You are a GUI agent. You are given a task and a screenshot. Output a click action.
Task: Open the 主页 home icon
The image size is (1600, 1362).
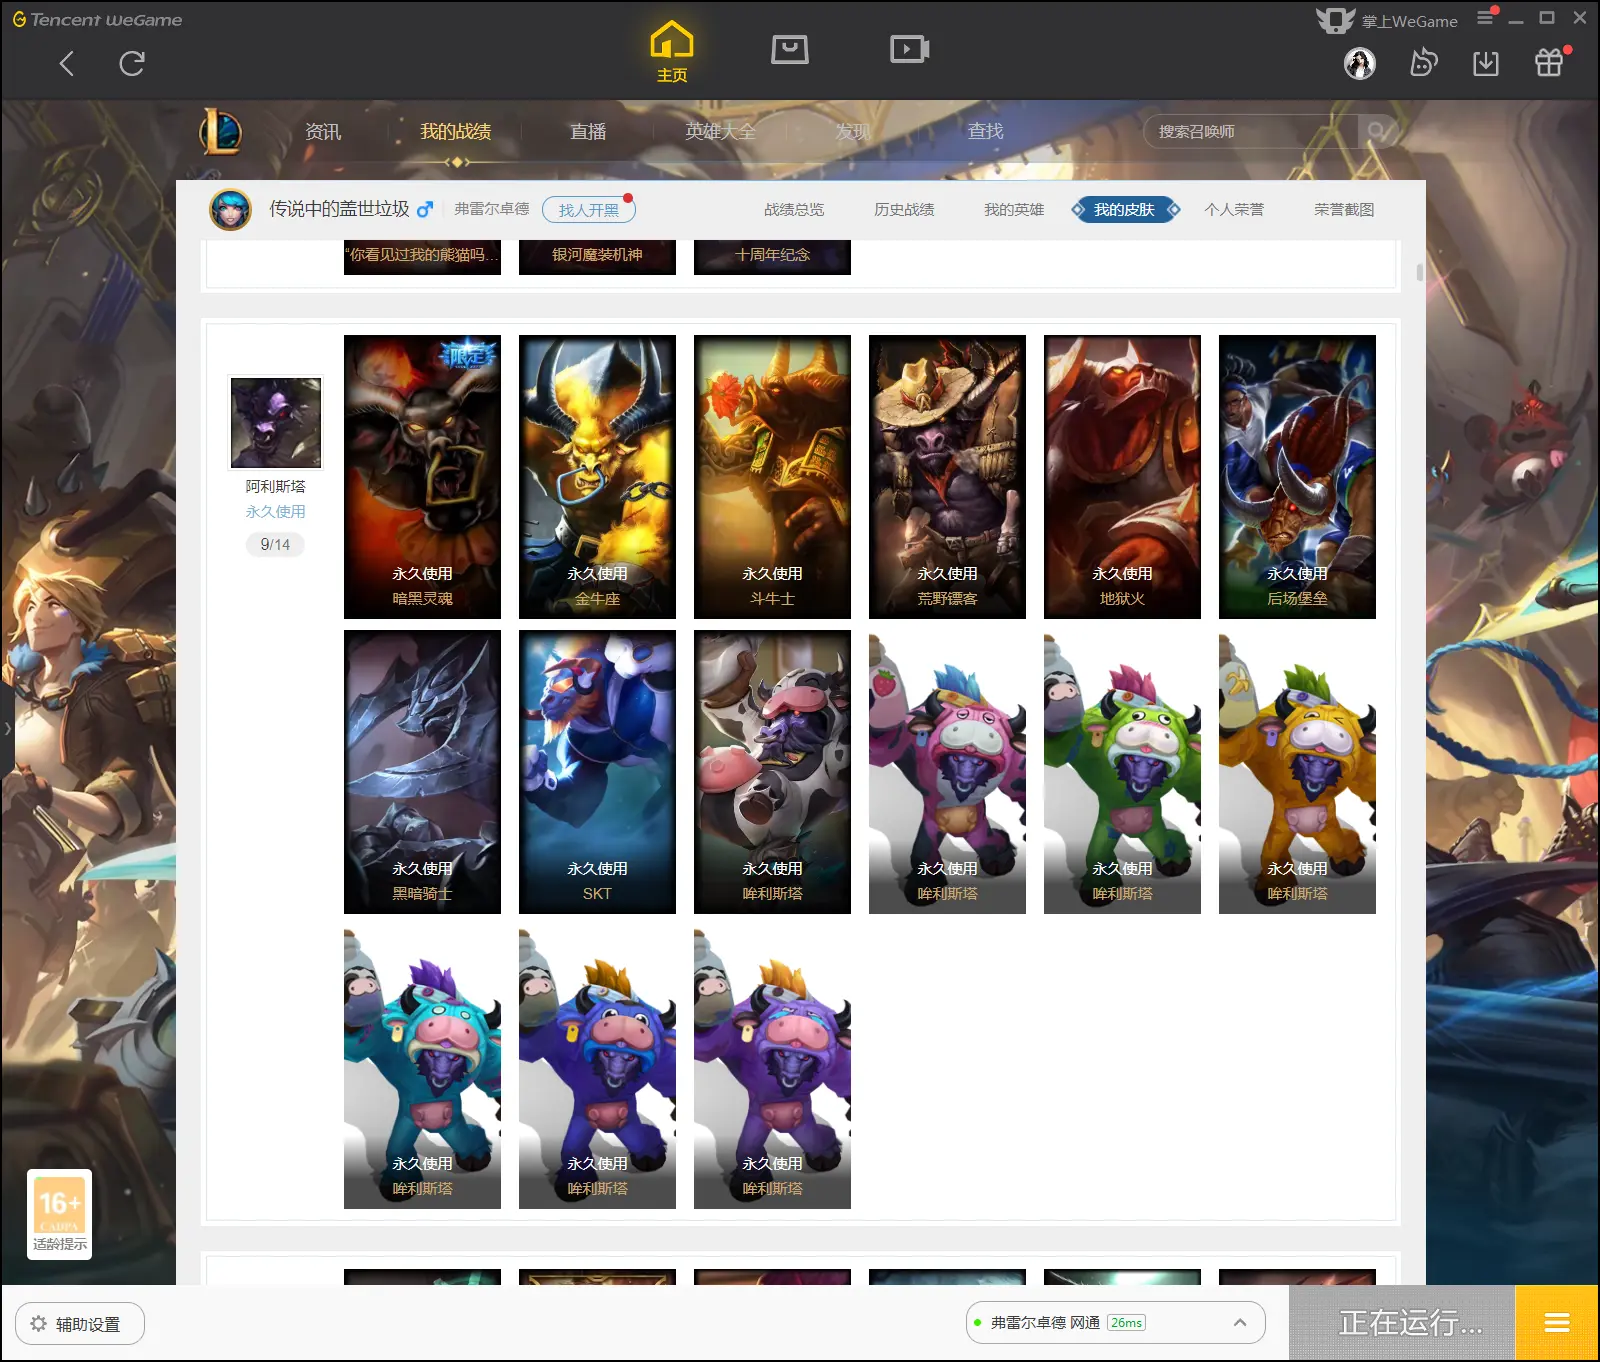pyautogui.click(x=672, y=52)
